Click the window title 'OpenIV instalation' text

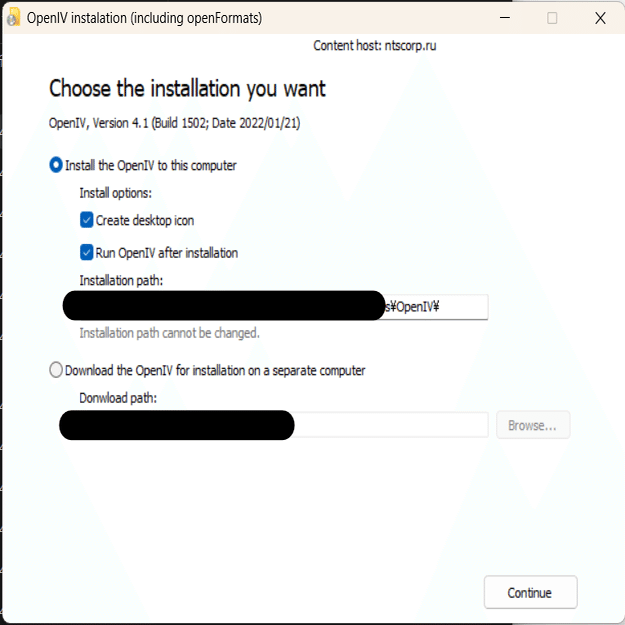pos(77,18)
